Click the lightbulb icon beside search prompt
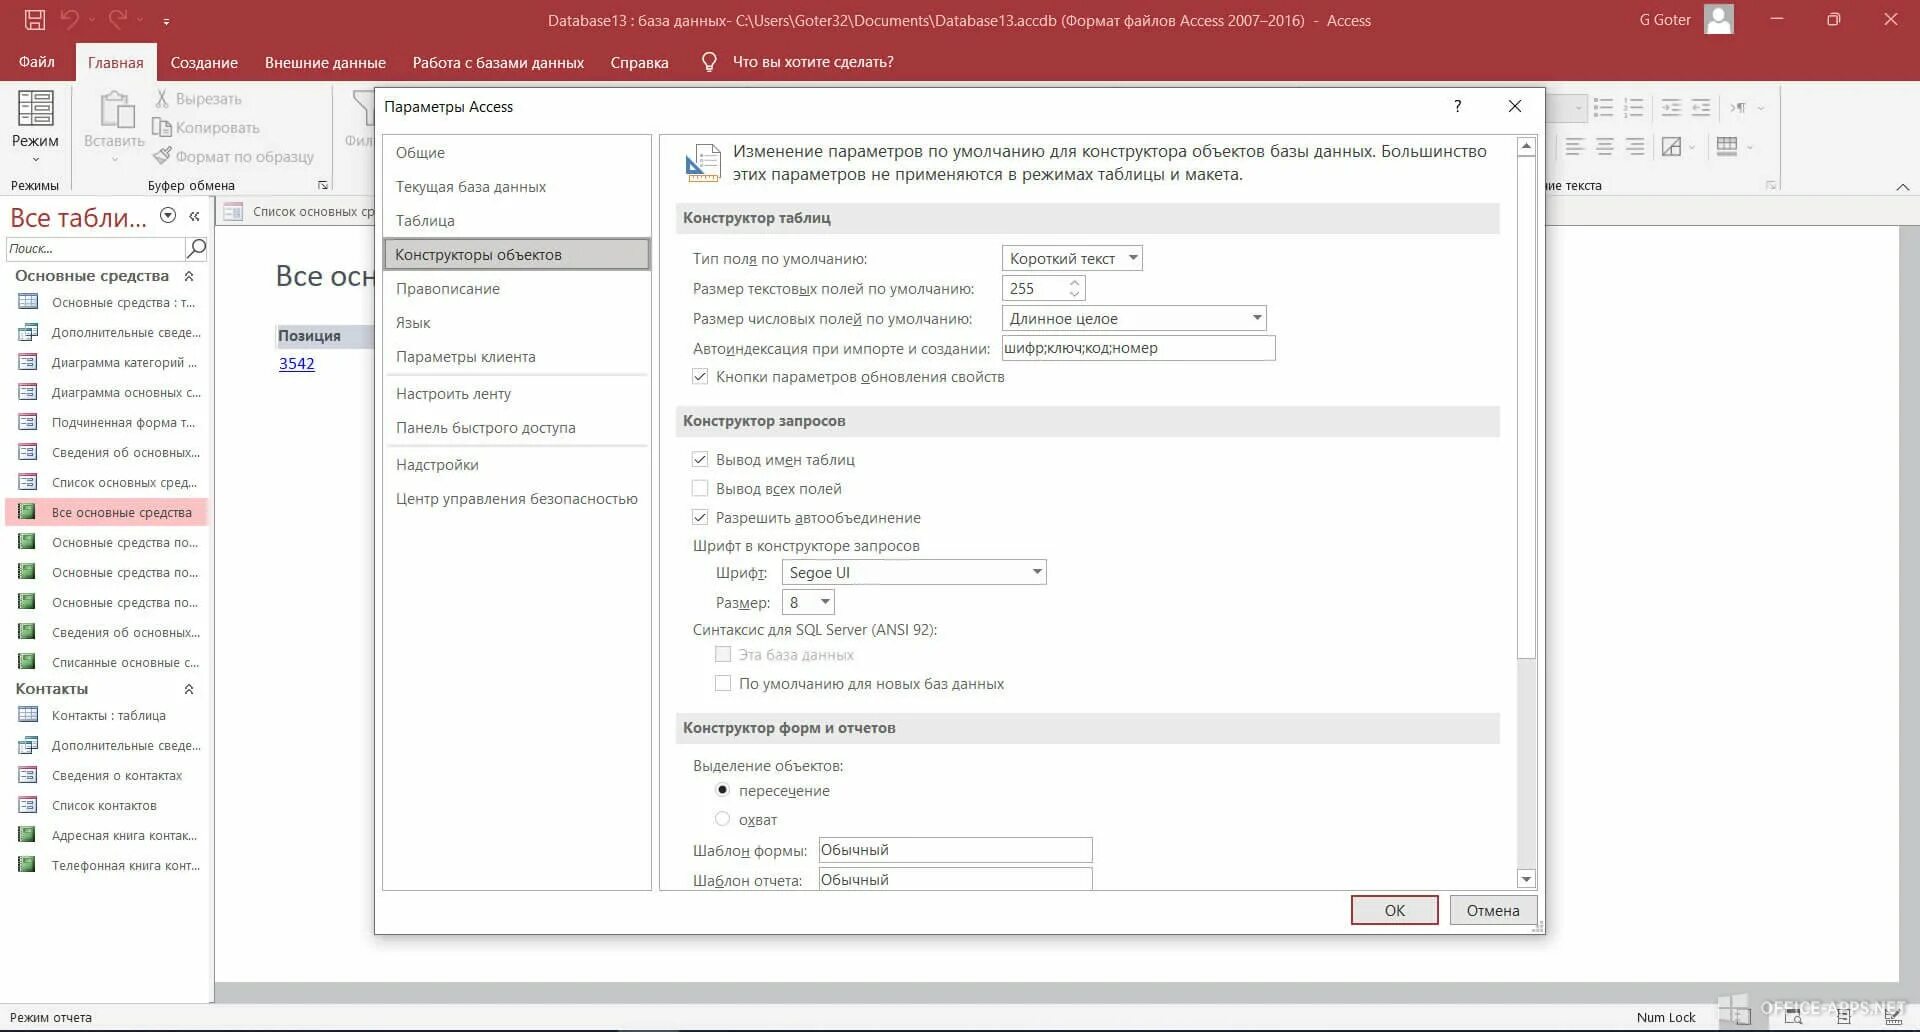 (x=709, y=62)
